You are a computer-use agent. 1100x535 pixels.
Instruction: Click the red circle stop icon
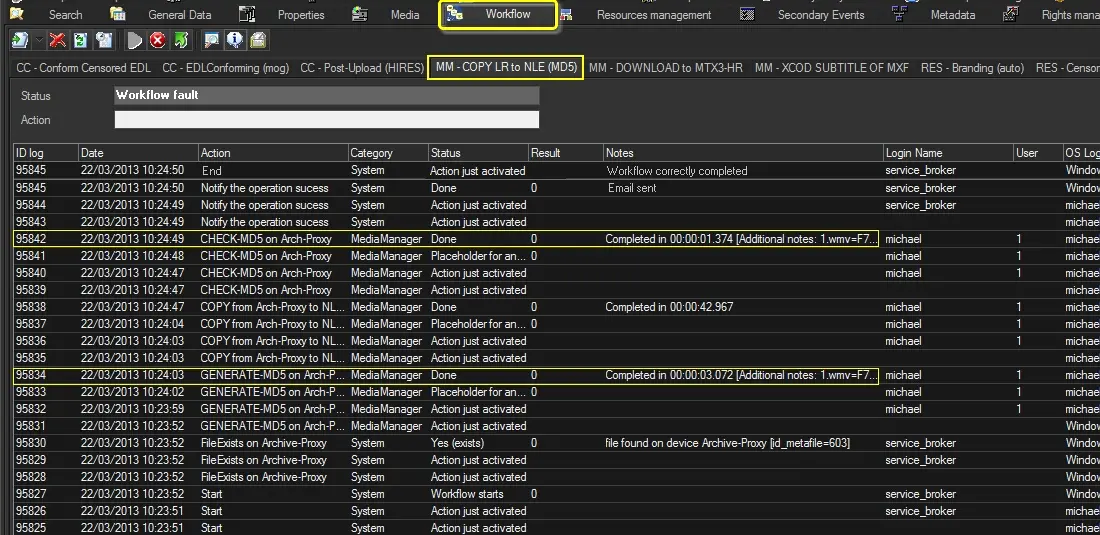(158, 41)
